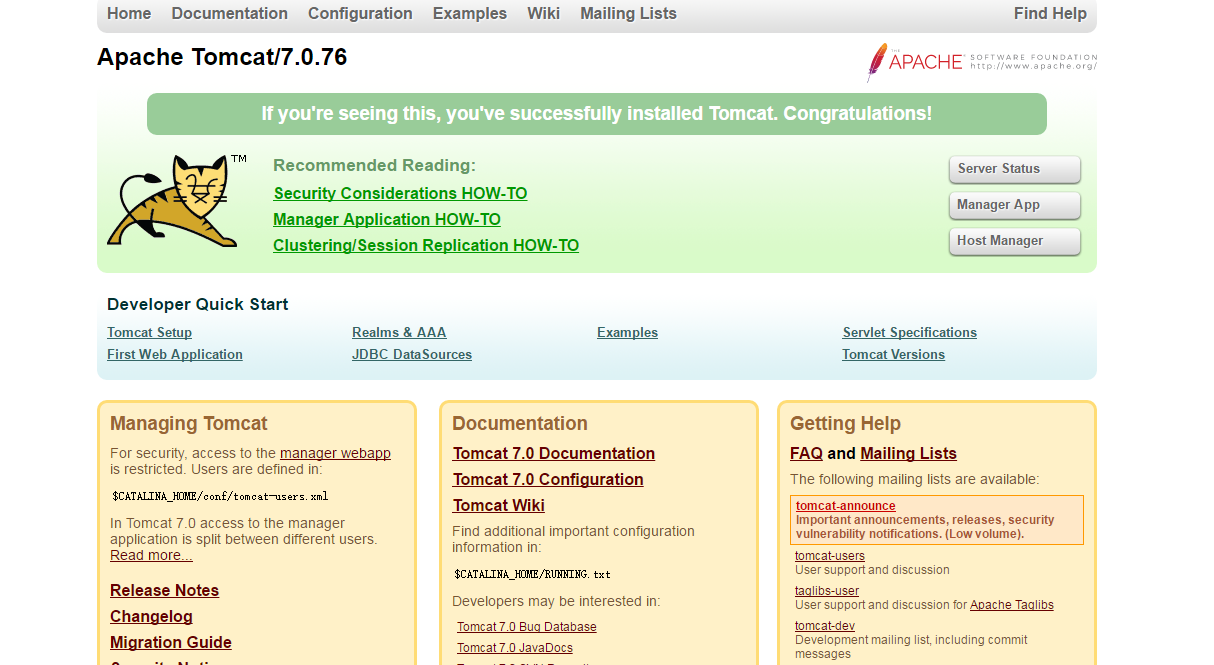Open Manager Application HOW-TO link
1214x665 pixels.
(x=387, y=220)
